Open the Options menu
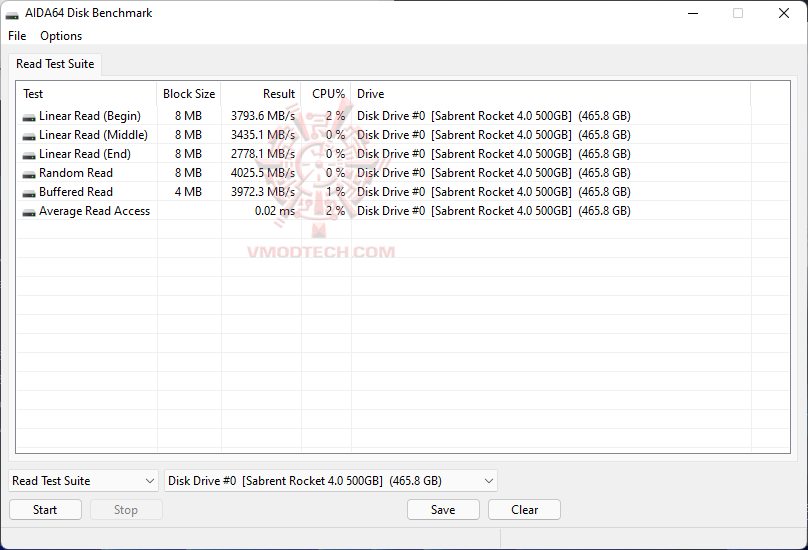 point(61,36)
